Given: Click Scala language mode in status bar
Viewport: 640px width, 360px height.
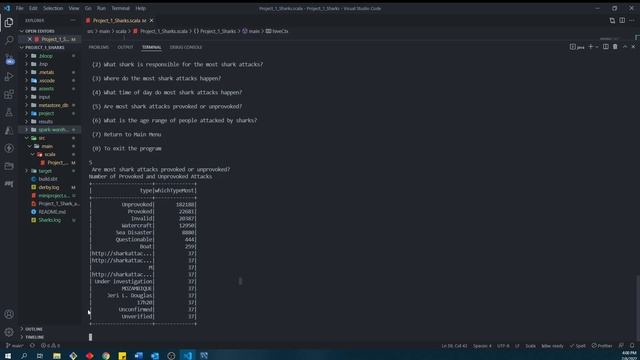Looking at the screenshot, I should point(530,346).
